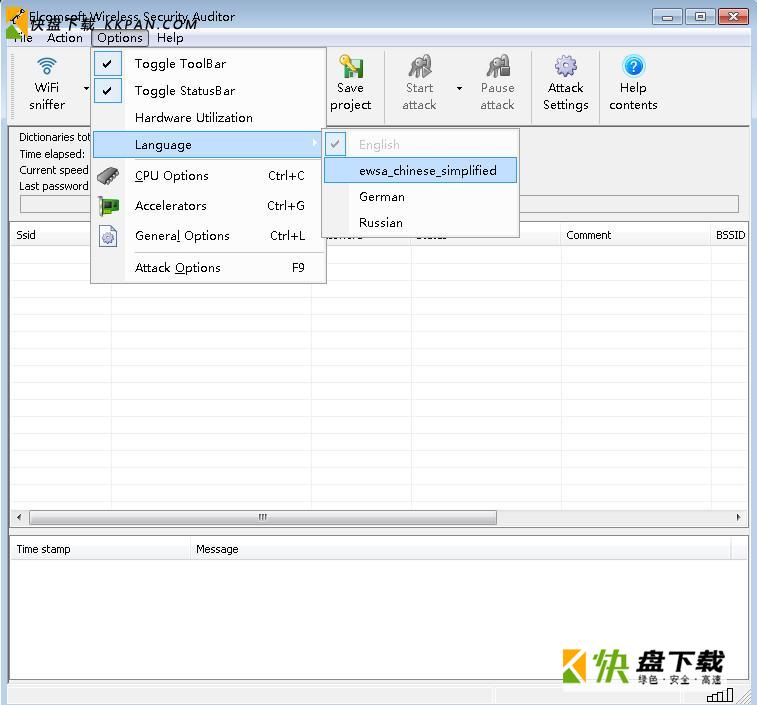This screenshot has height=705, width=757.
Task: Click the Save project icon
Action: pyautogui.click(x=351, y=66)
